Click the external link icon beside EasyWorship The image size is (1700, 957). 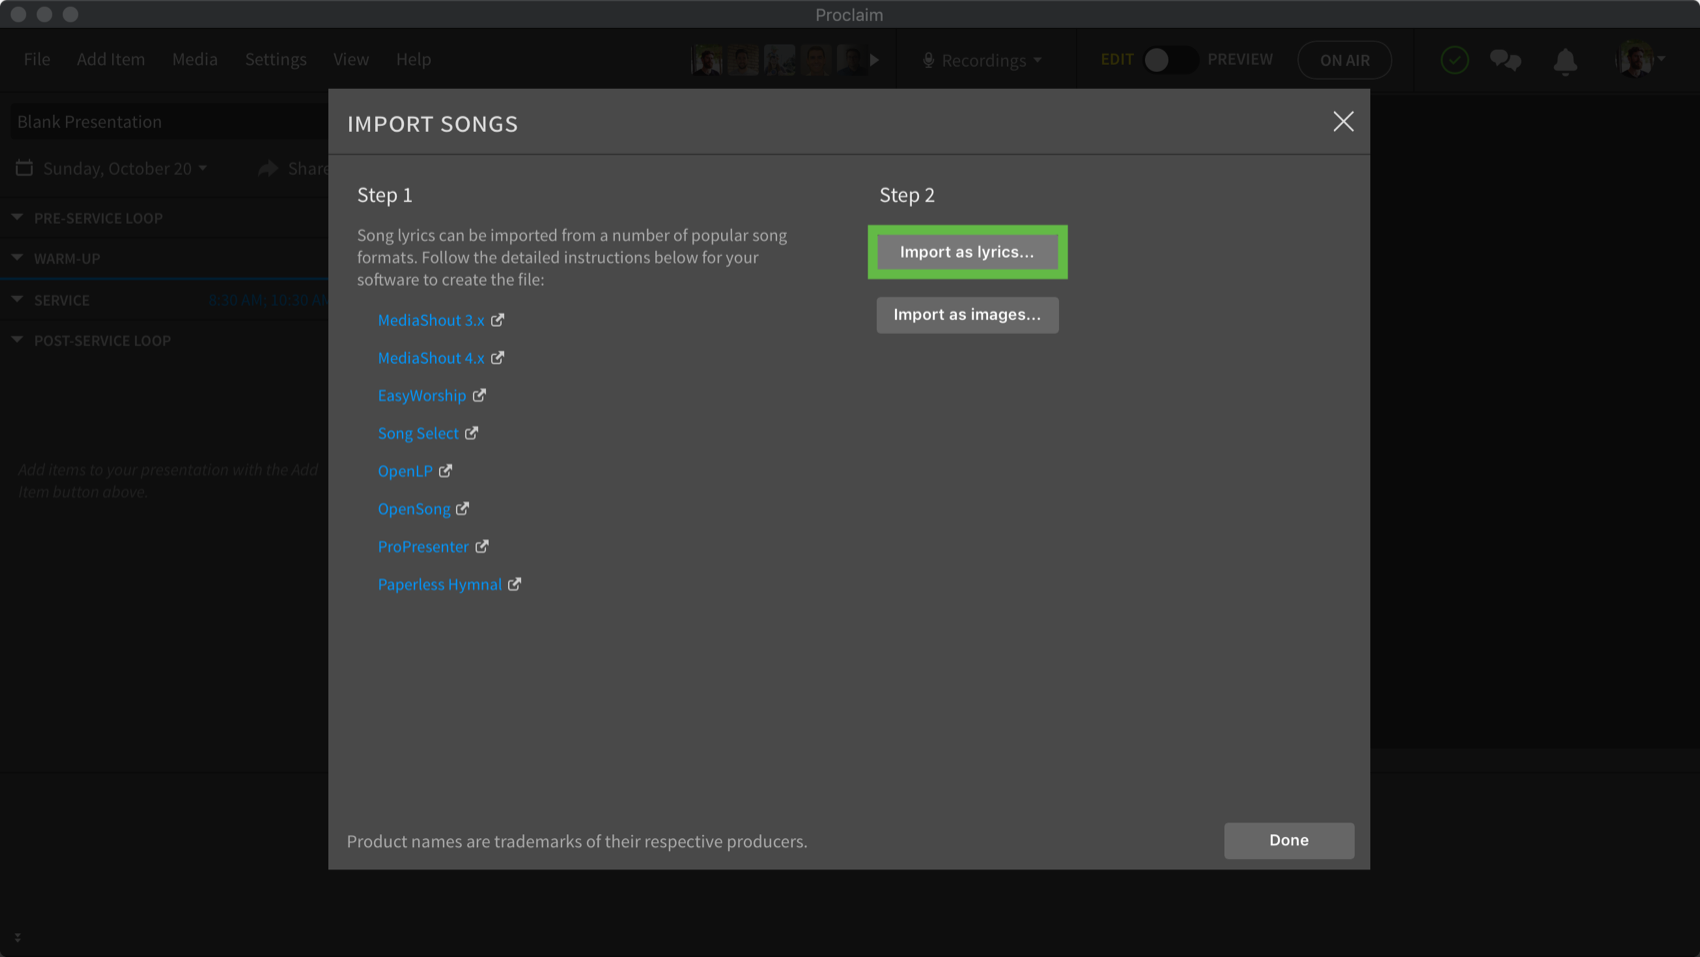click(480, 395)
